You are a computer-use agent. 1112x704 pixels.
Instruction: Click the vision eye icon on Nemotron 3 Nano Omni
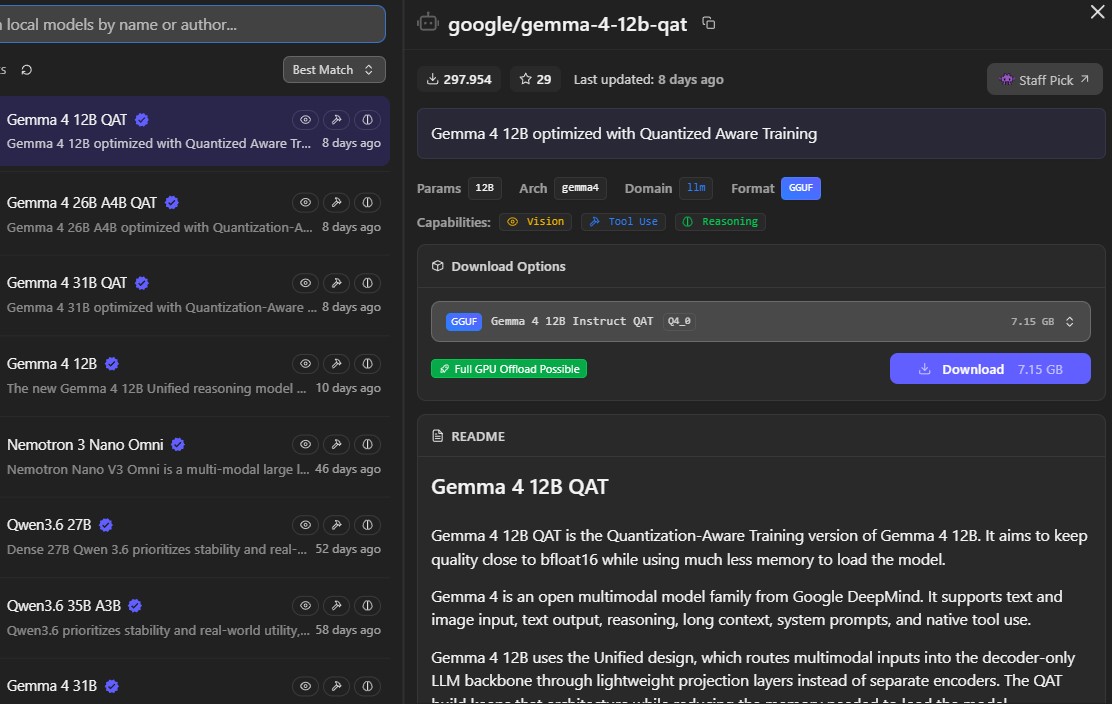305,445
